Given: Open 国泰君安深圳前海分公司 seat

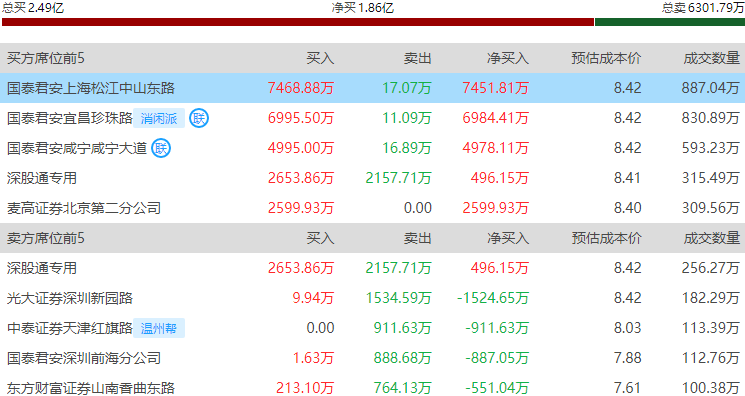Looking at the screenshot, I should (x=84, y=358).
